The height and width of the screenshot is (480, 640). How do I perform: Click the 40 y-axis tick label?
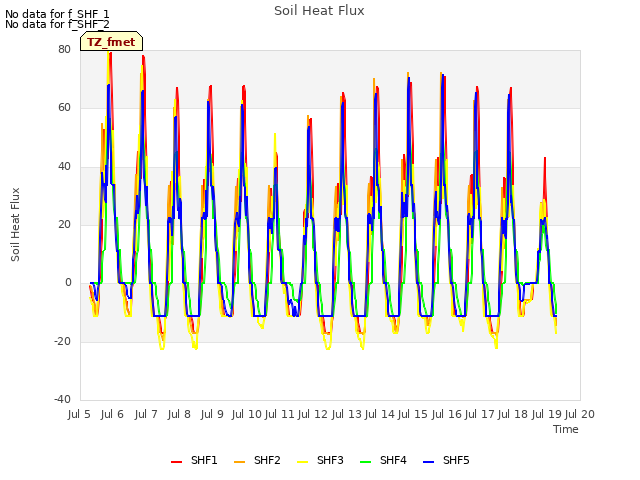pyautogui.click(x=64, y=166)
